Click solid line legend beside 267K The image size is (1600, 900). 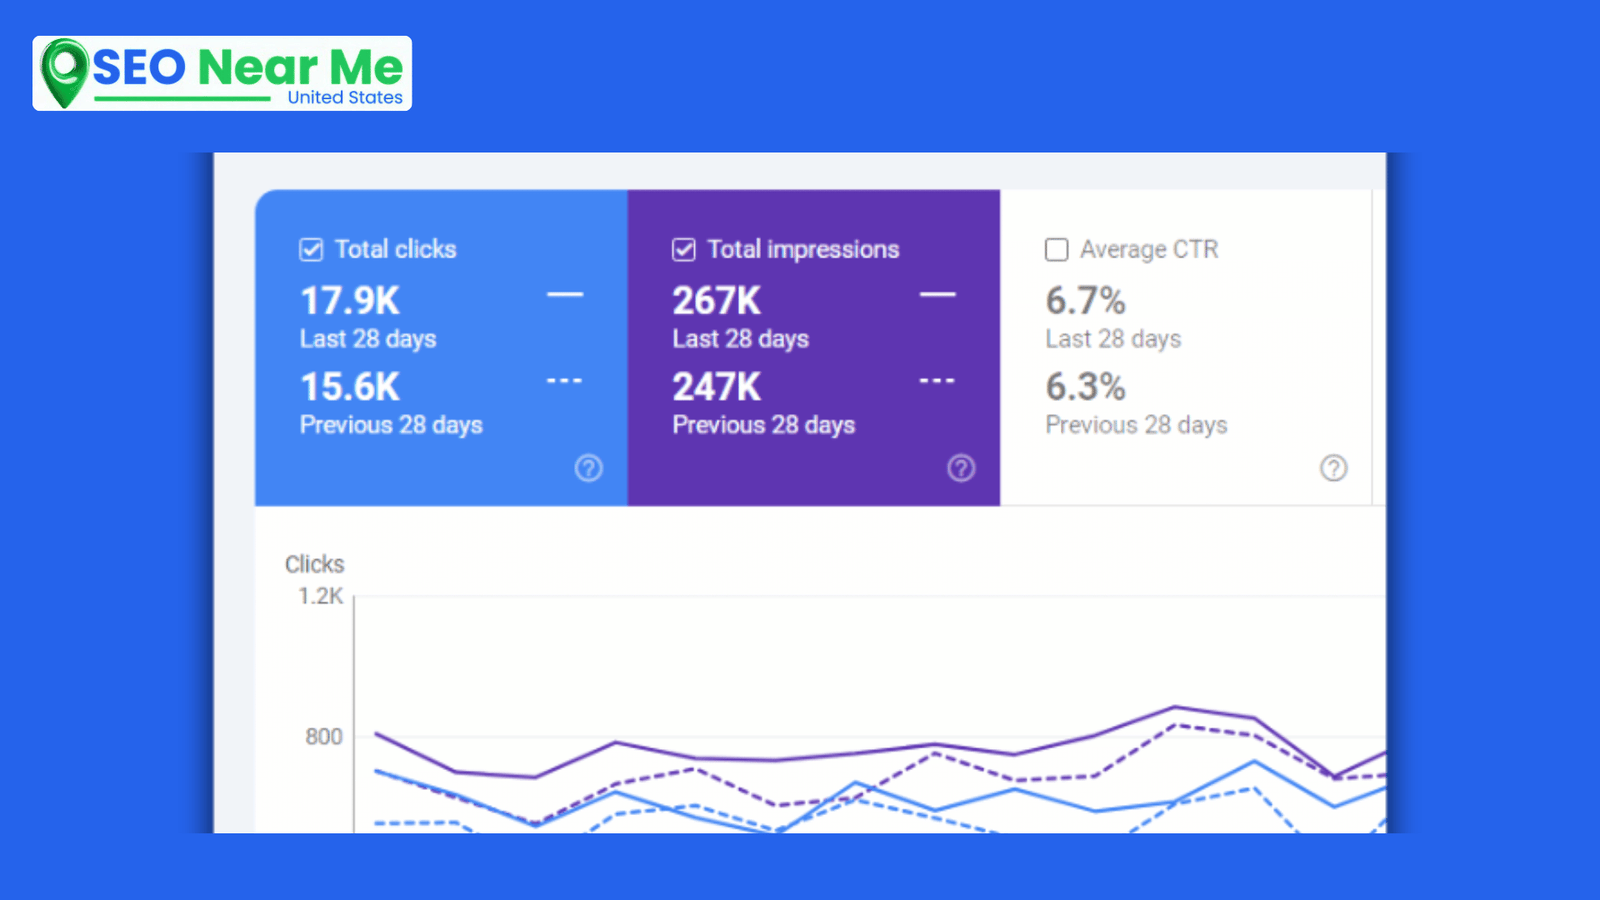937,295
